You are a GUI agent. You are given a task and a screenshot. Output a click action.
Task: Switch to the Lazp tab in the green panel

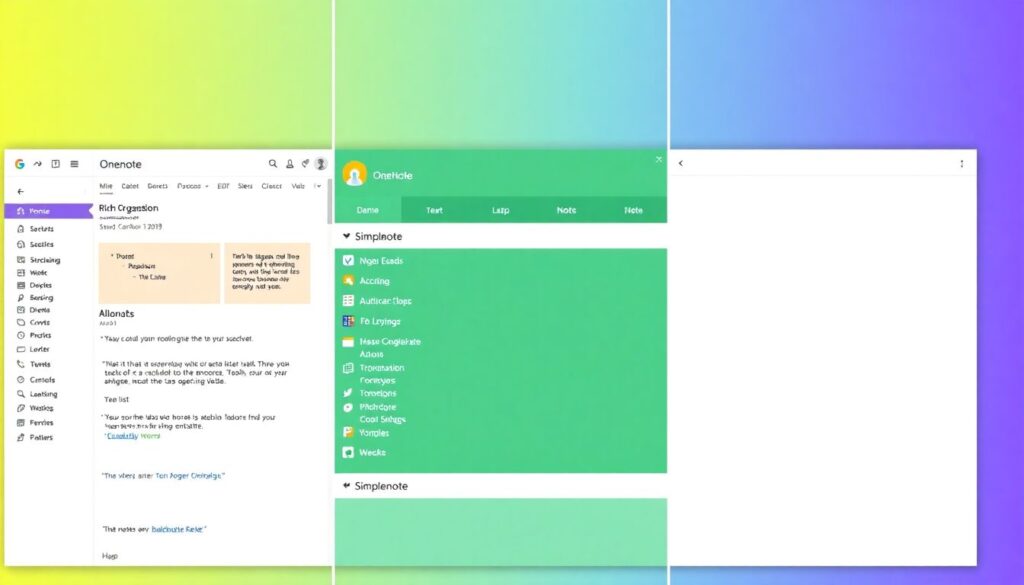pyautogui.click(x=500, y=210)
